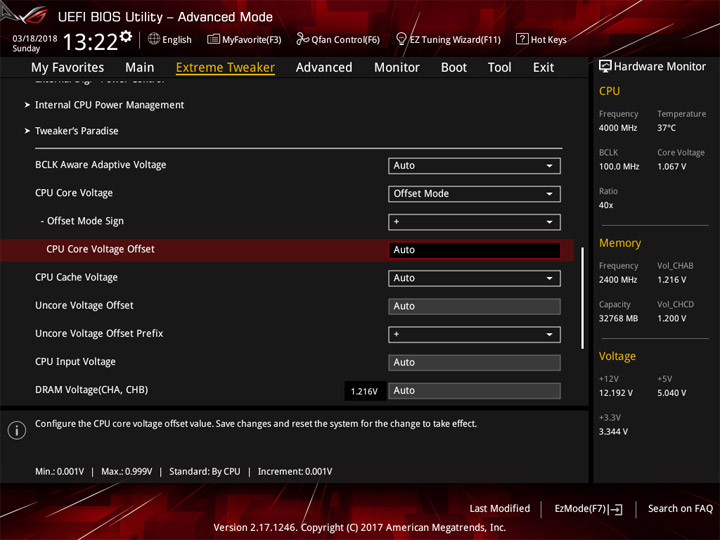Viewport: 720px width, 540px height.
Task: Go to the Exit tab
Action: click(x=544, y=68)
